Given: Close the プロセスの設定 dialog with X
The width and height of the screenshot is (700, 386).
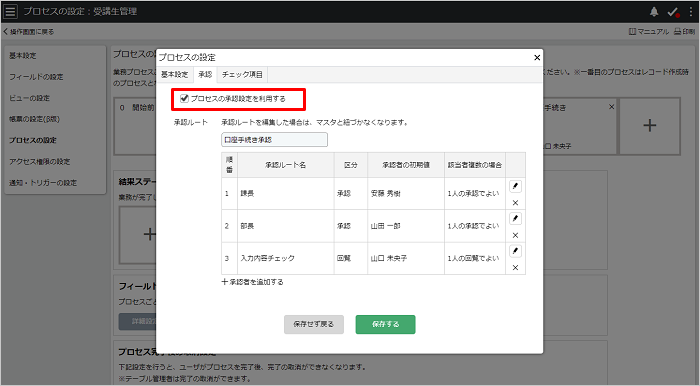Looking at the screenshot, I should click(537, 58).
